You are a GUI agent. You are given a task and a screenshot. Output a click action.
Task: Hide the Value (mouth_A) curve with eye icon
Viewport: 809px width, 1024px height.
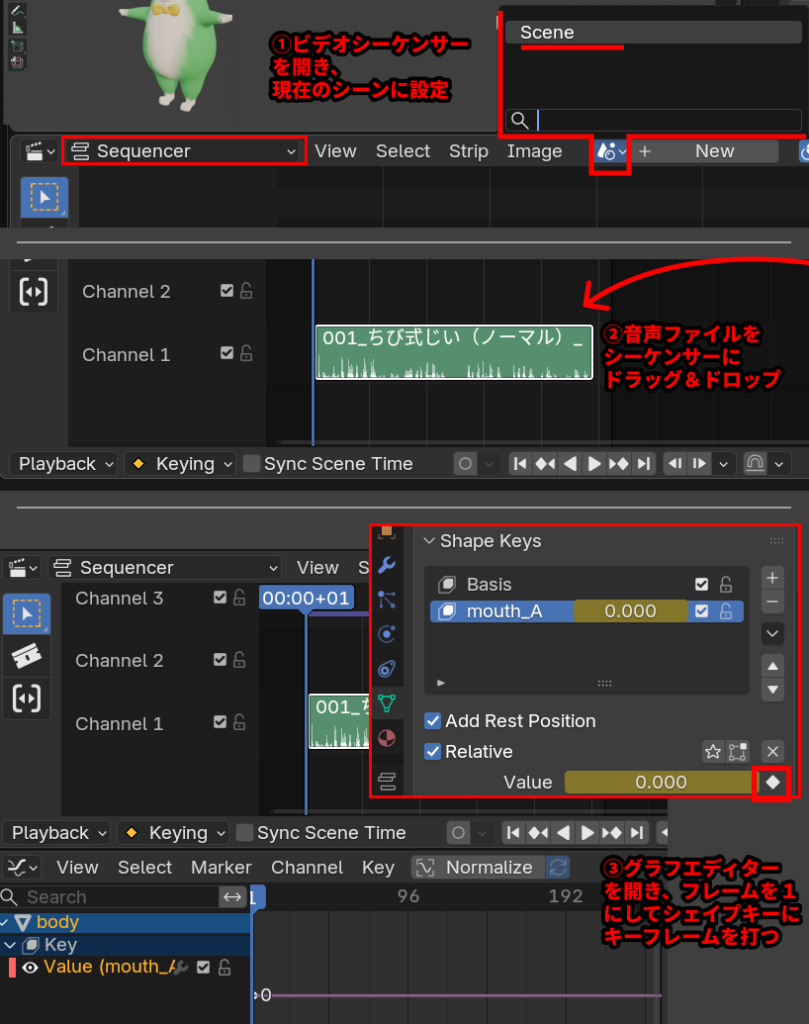(30, 967)
